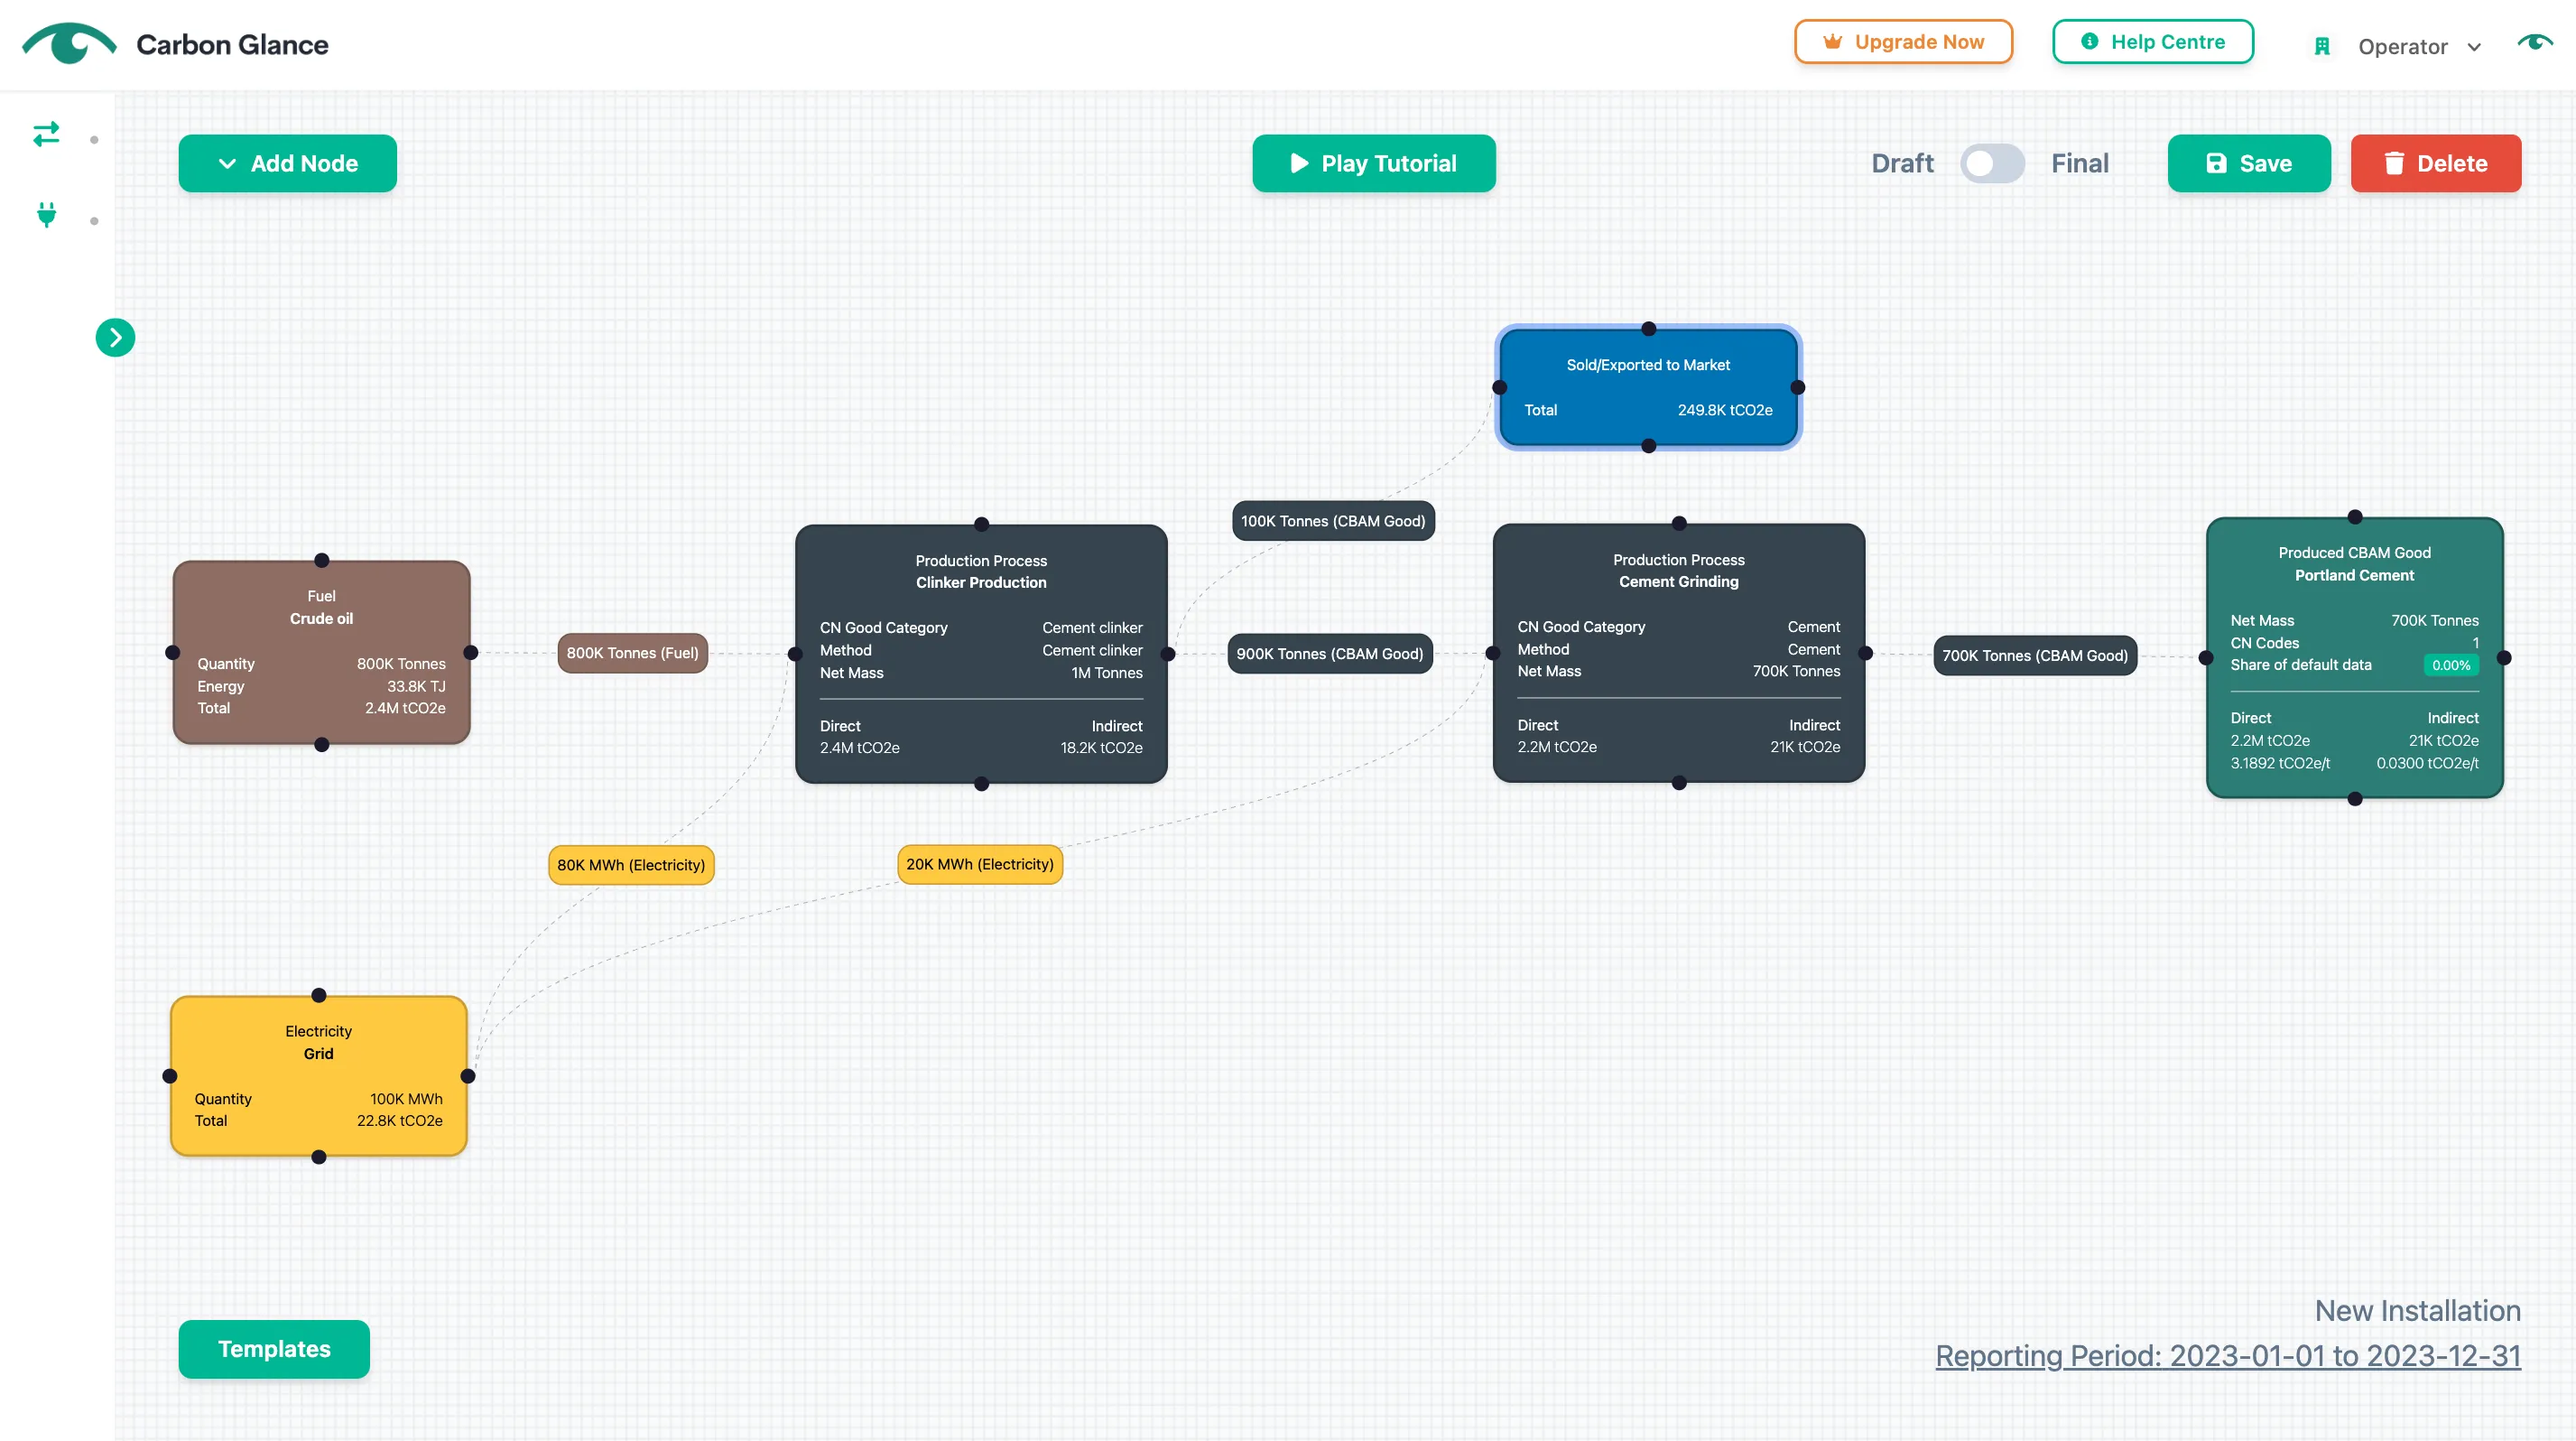
Task: Click the right connector of Electricity Grid node
Action: (468, 1076)
